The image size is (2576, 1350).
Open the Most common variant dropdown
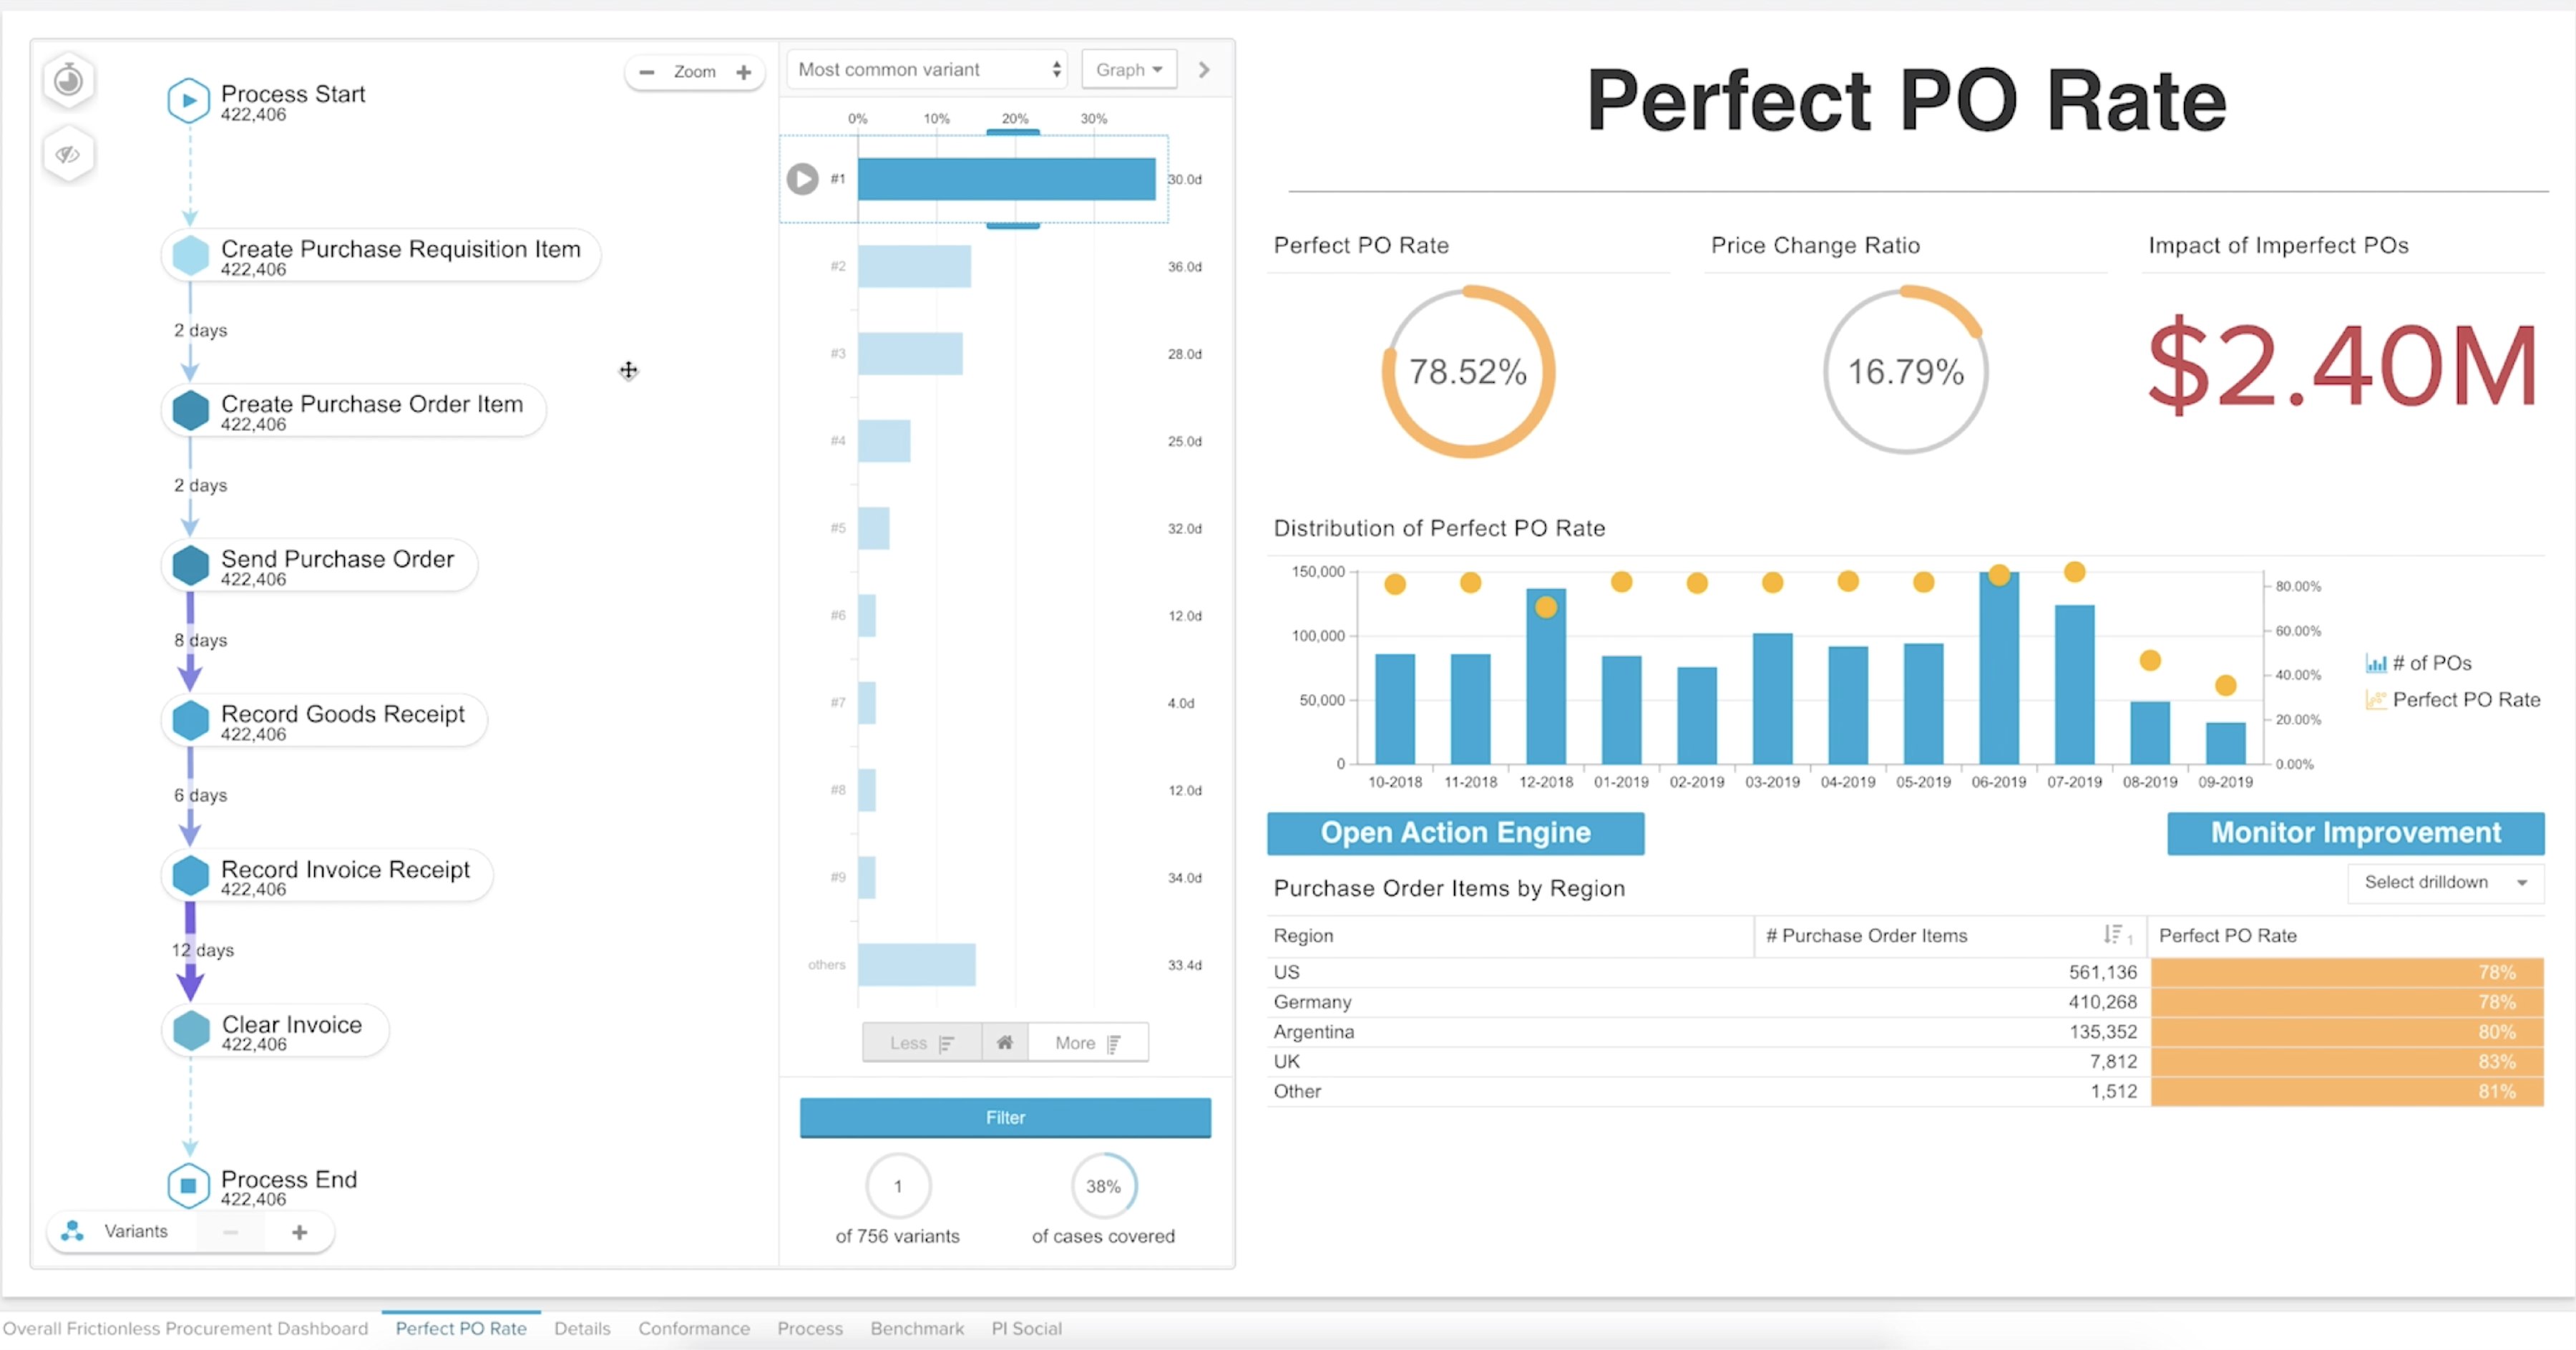coord(927,70)
